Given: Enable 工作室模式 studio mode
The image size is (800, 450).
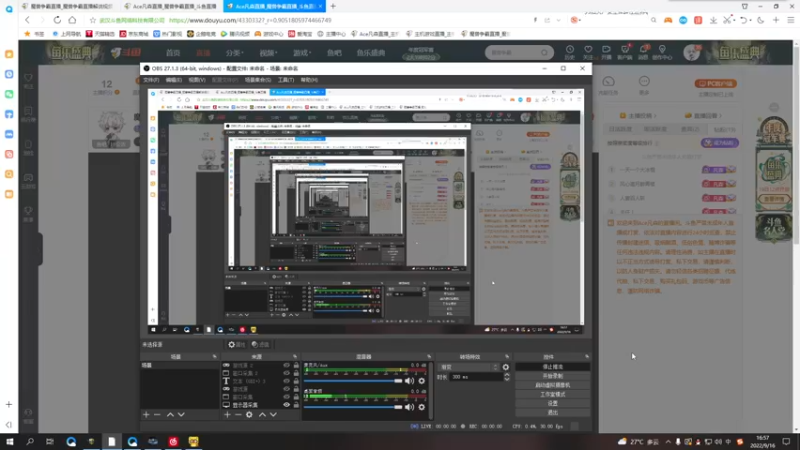Looking at the screenshot, I should click(x=553, y=394).
